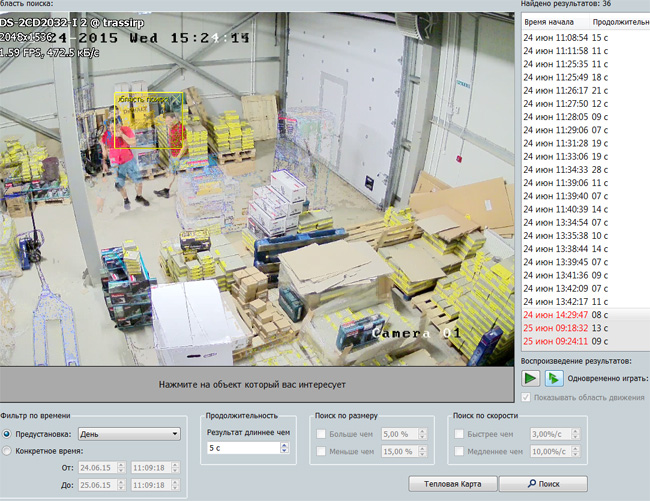The image size is (650, 501).
Task: Open the День preset dropdown
Action: pos(128,433)
